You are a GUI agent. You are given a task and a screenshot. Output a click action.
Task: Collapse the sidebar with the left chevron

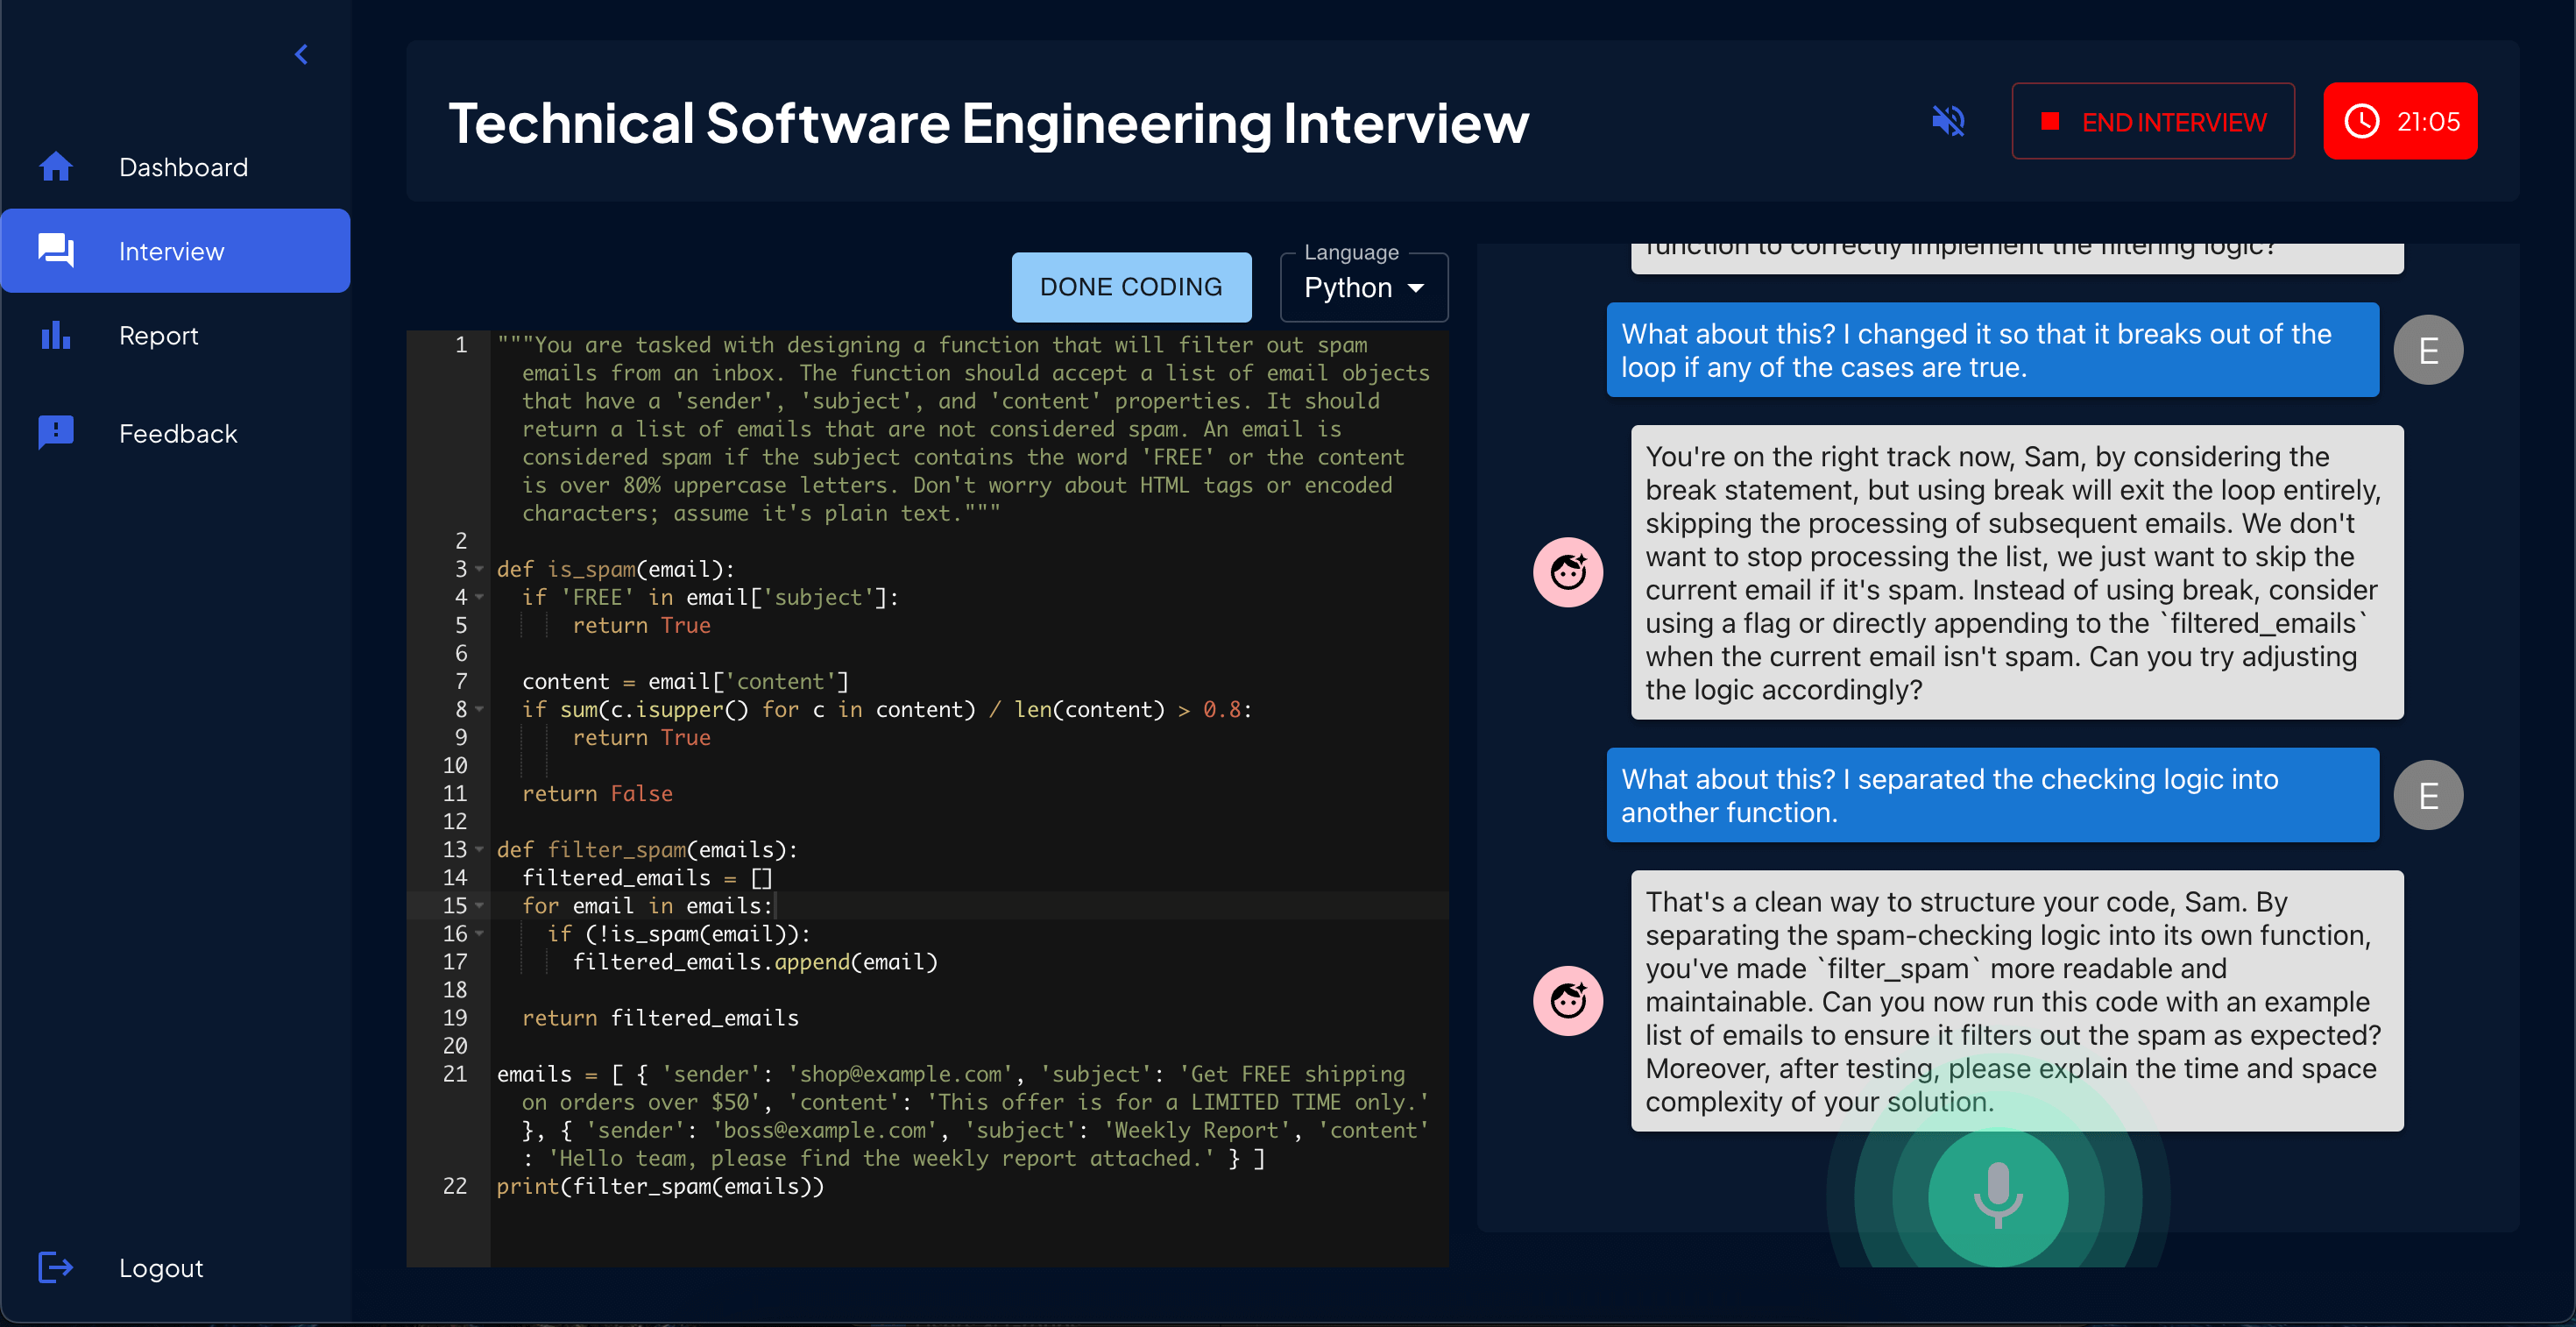tap(300, 54)
